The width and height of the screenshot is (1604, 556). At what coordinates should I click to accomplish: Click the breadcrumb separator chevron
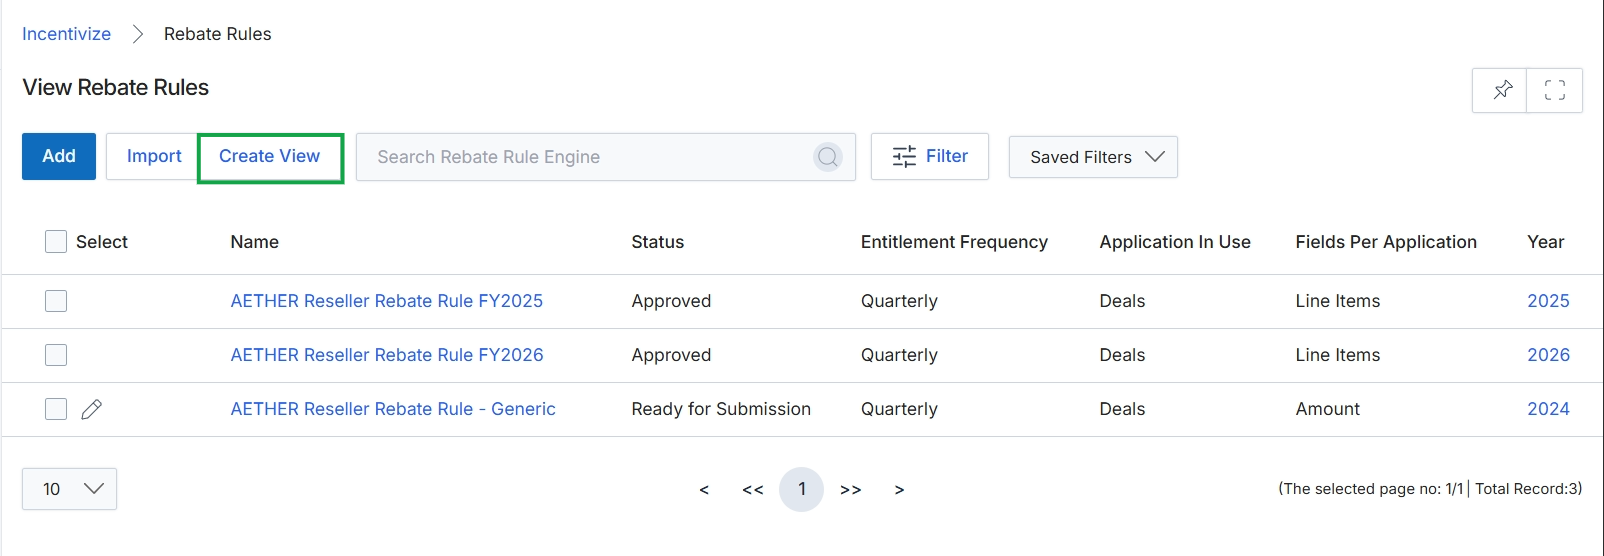[138, 34]
